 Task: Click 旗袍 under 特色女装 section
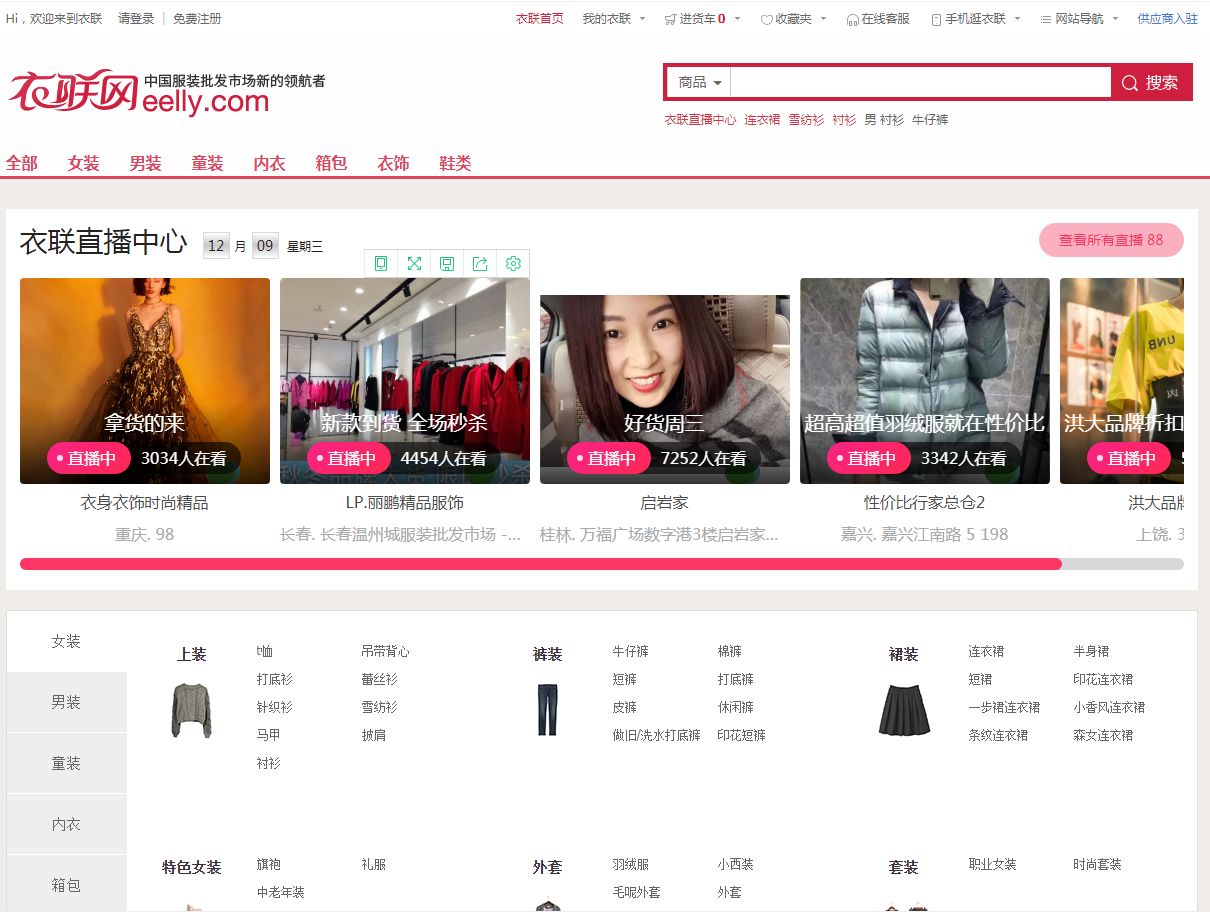pyautogui.click(x=269, y=865)
